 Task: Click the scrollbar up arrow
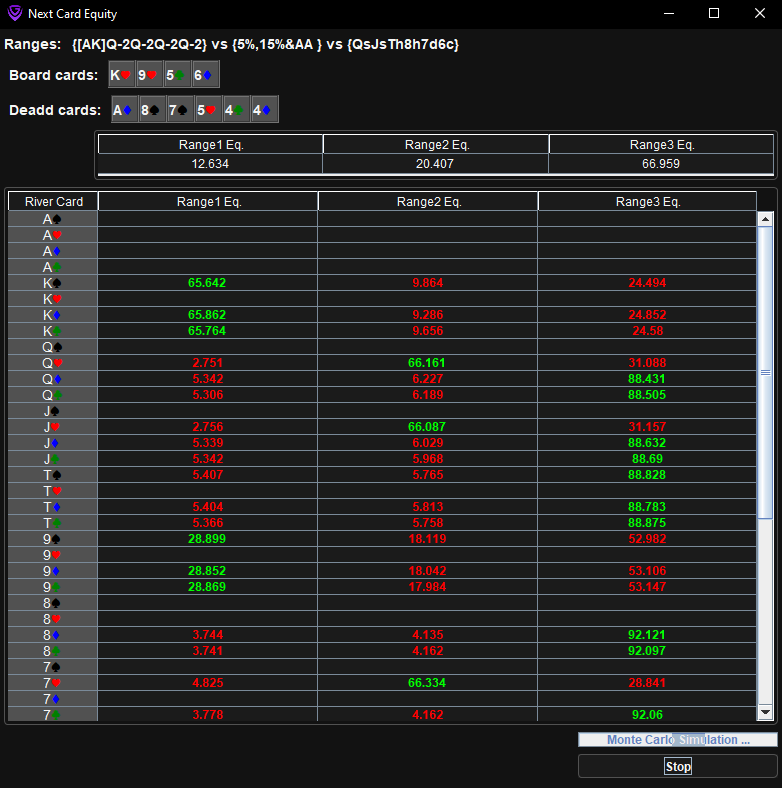click(765, 219)
